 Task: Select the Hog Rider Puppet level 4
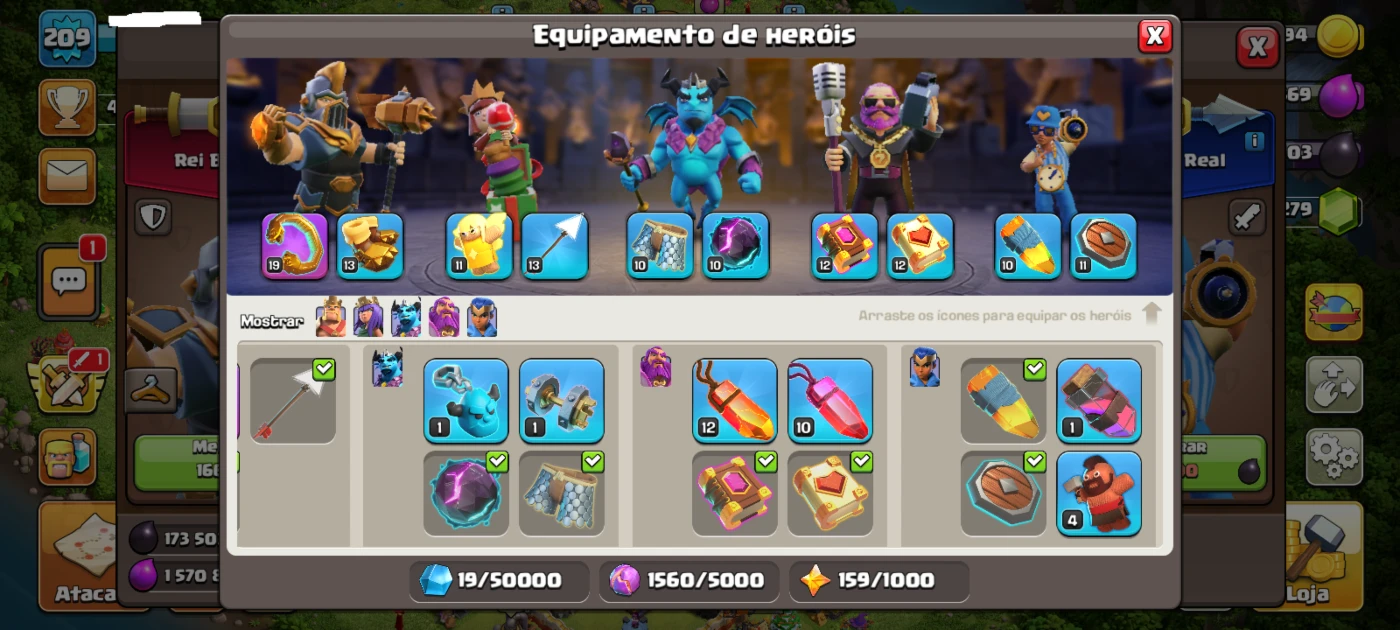coord(1099,493)
